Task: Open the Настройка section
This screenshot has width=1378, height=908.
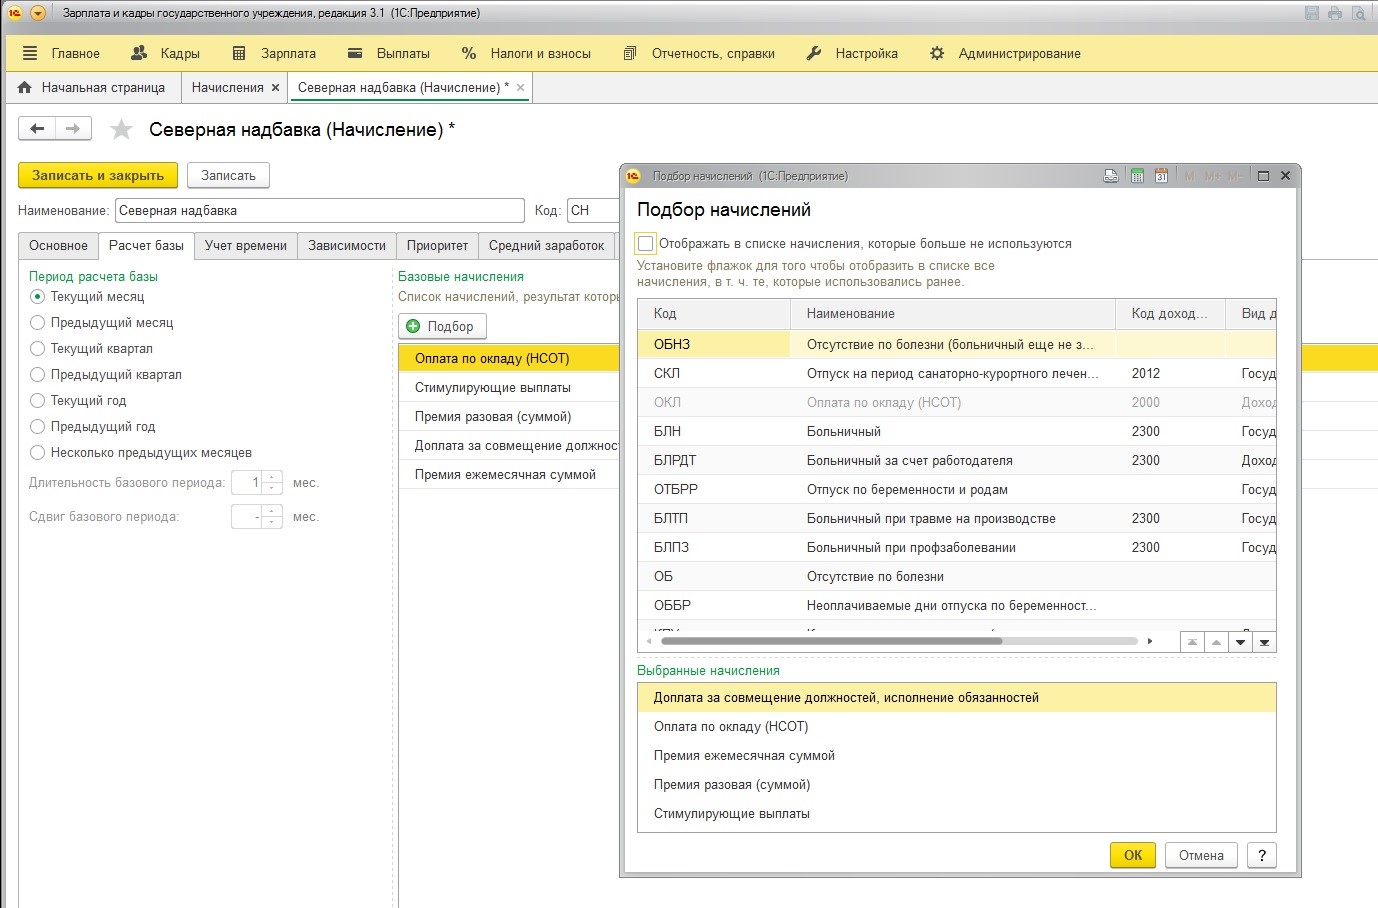Action: [853, 54]
